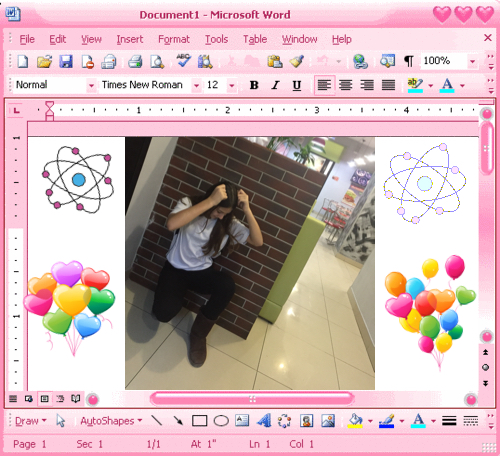Insert Picture from file icon
Viewport: 500px width, 456px height.
pos(328,421)
